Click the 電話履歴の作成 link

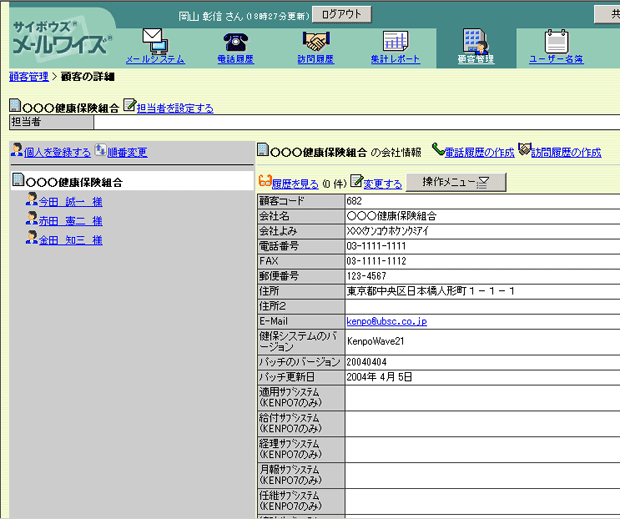480,152
